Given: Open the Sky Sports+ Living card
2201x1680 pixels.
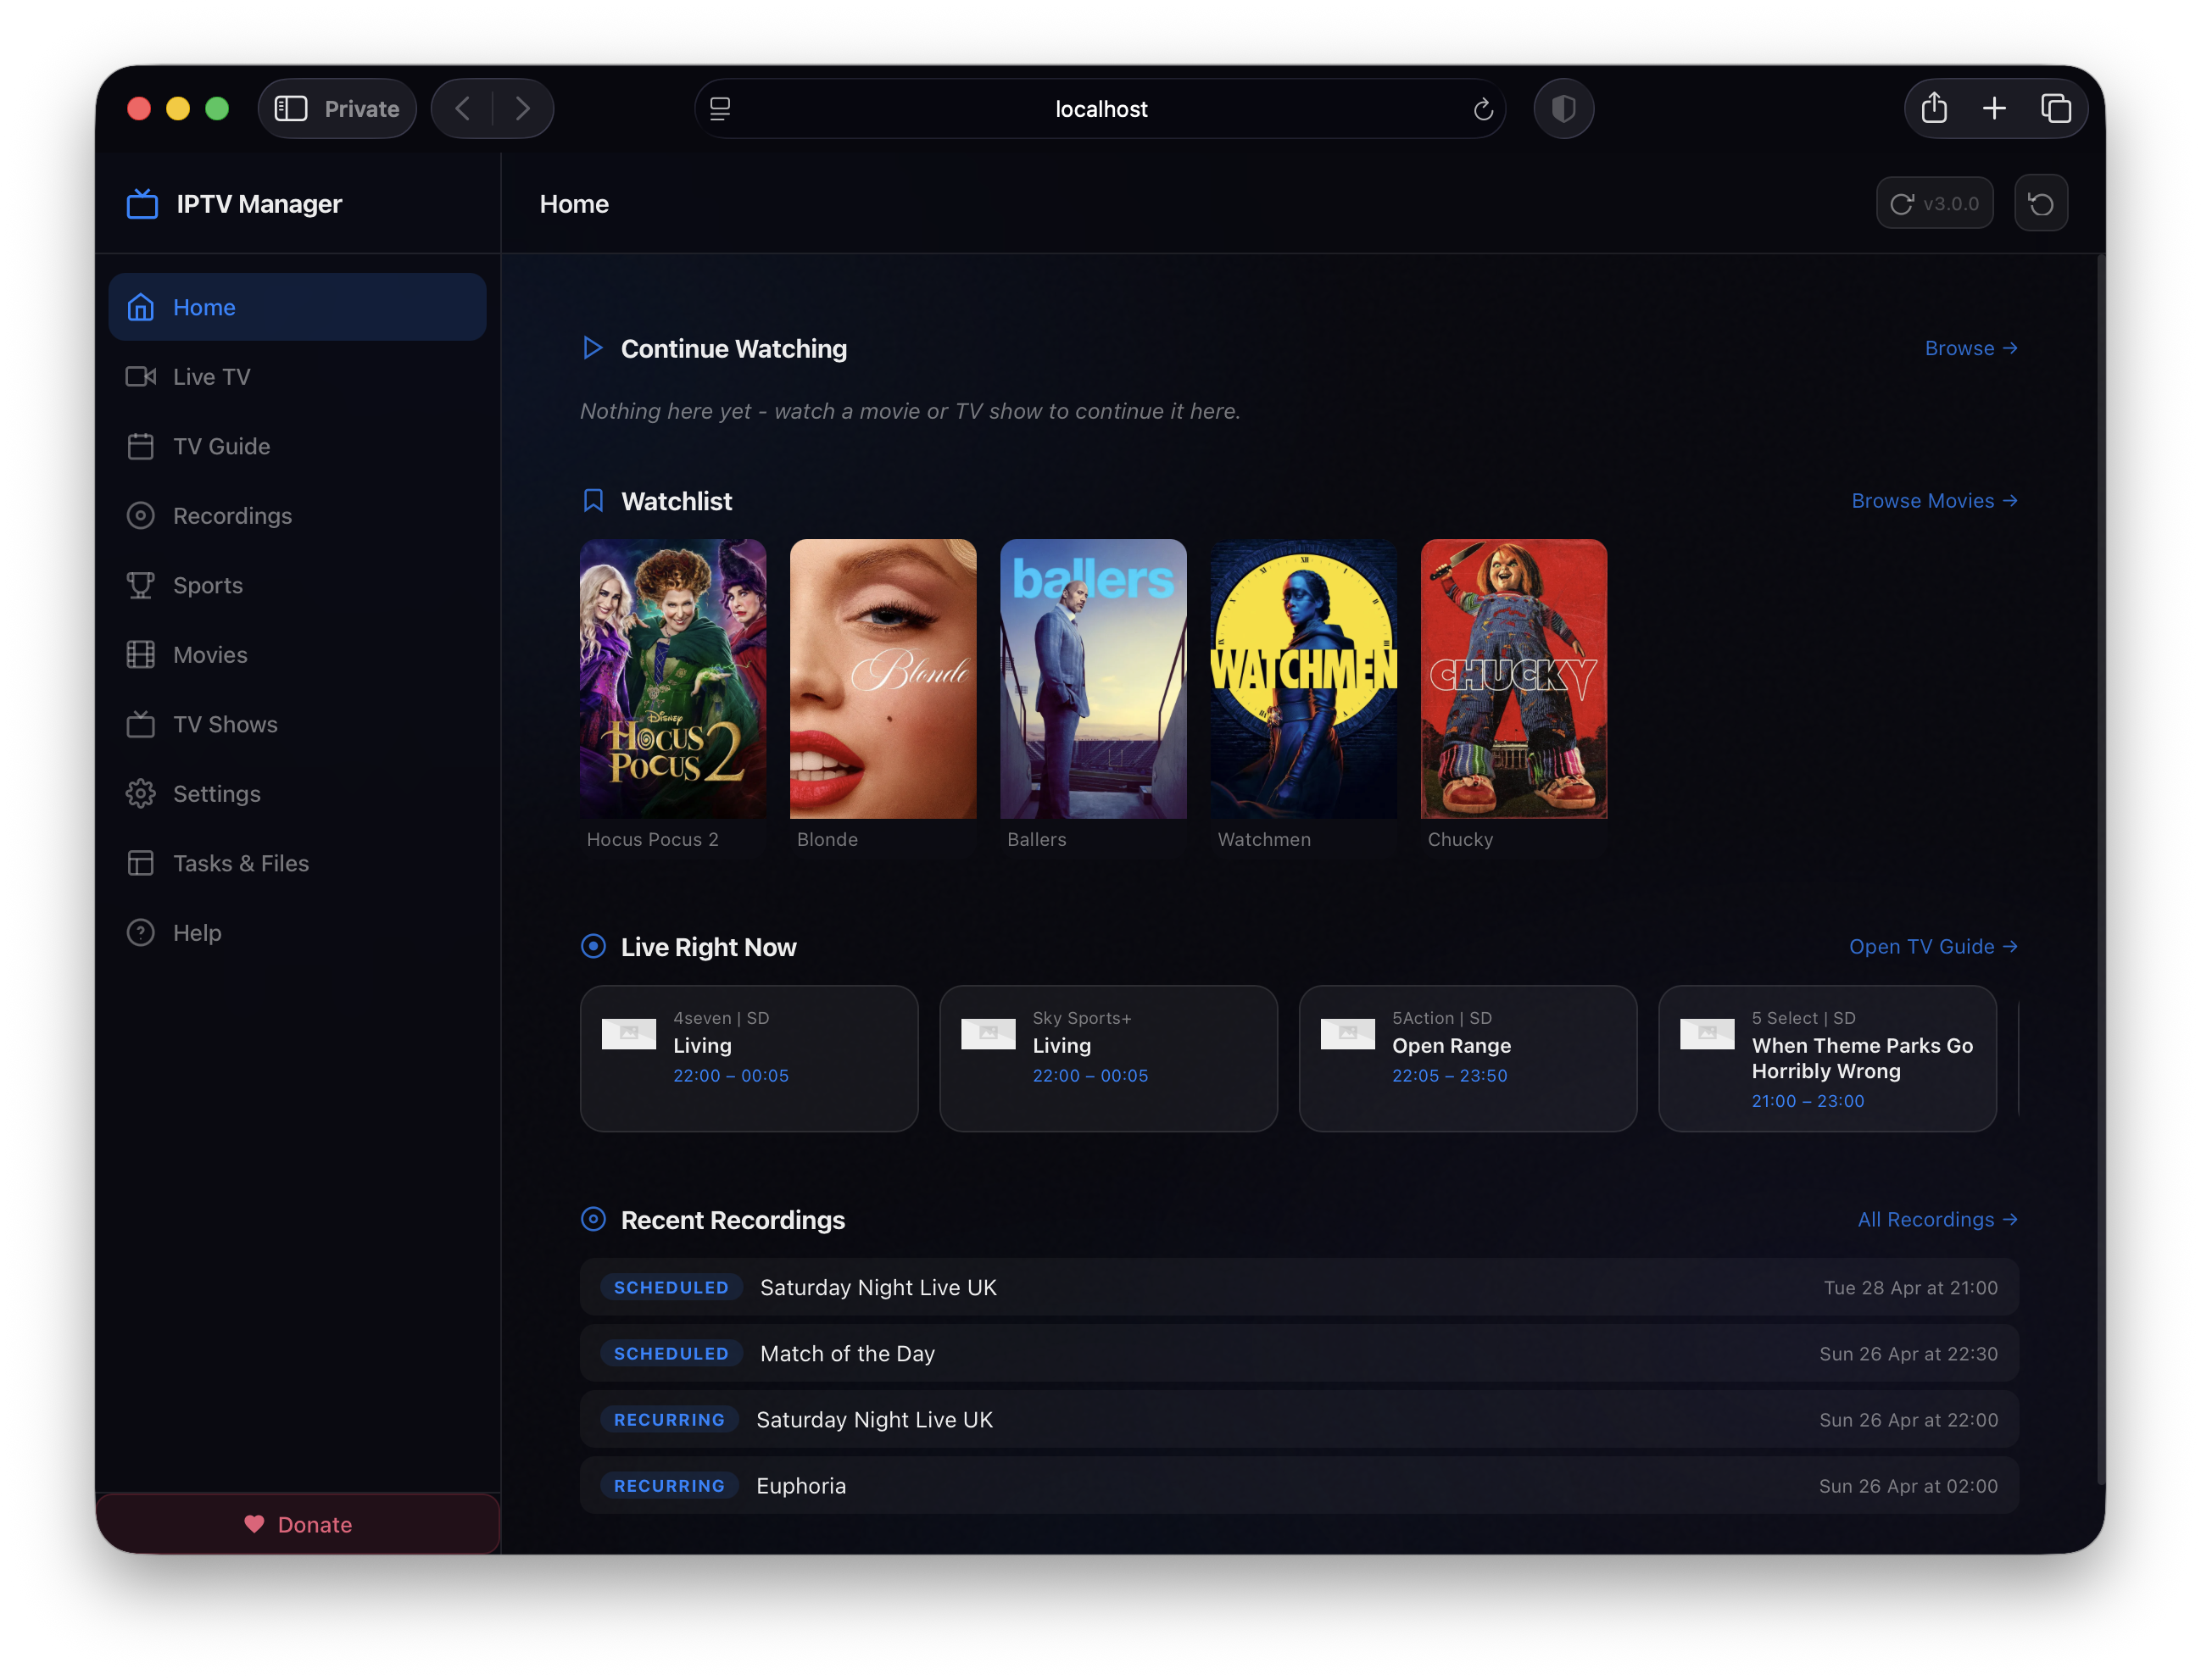Looking at the screenshot, I should [1108, 1059].
